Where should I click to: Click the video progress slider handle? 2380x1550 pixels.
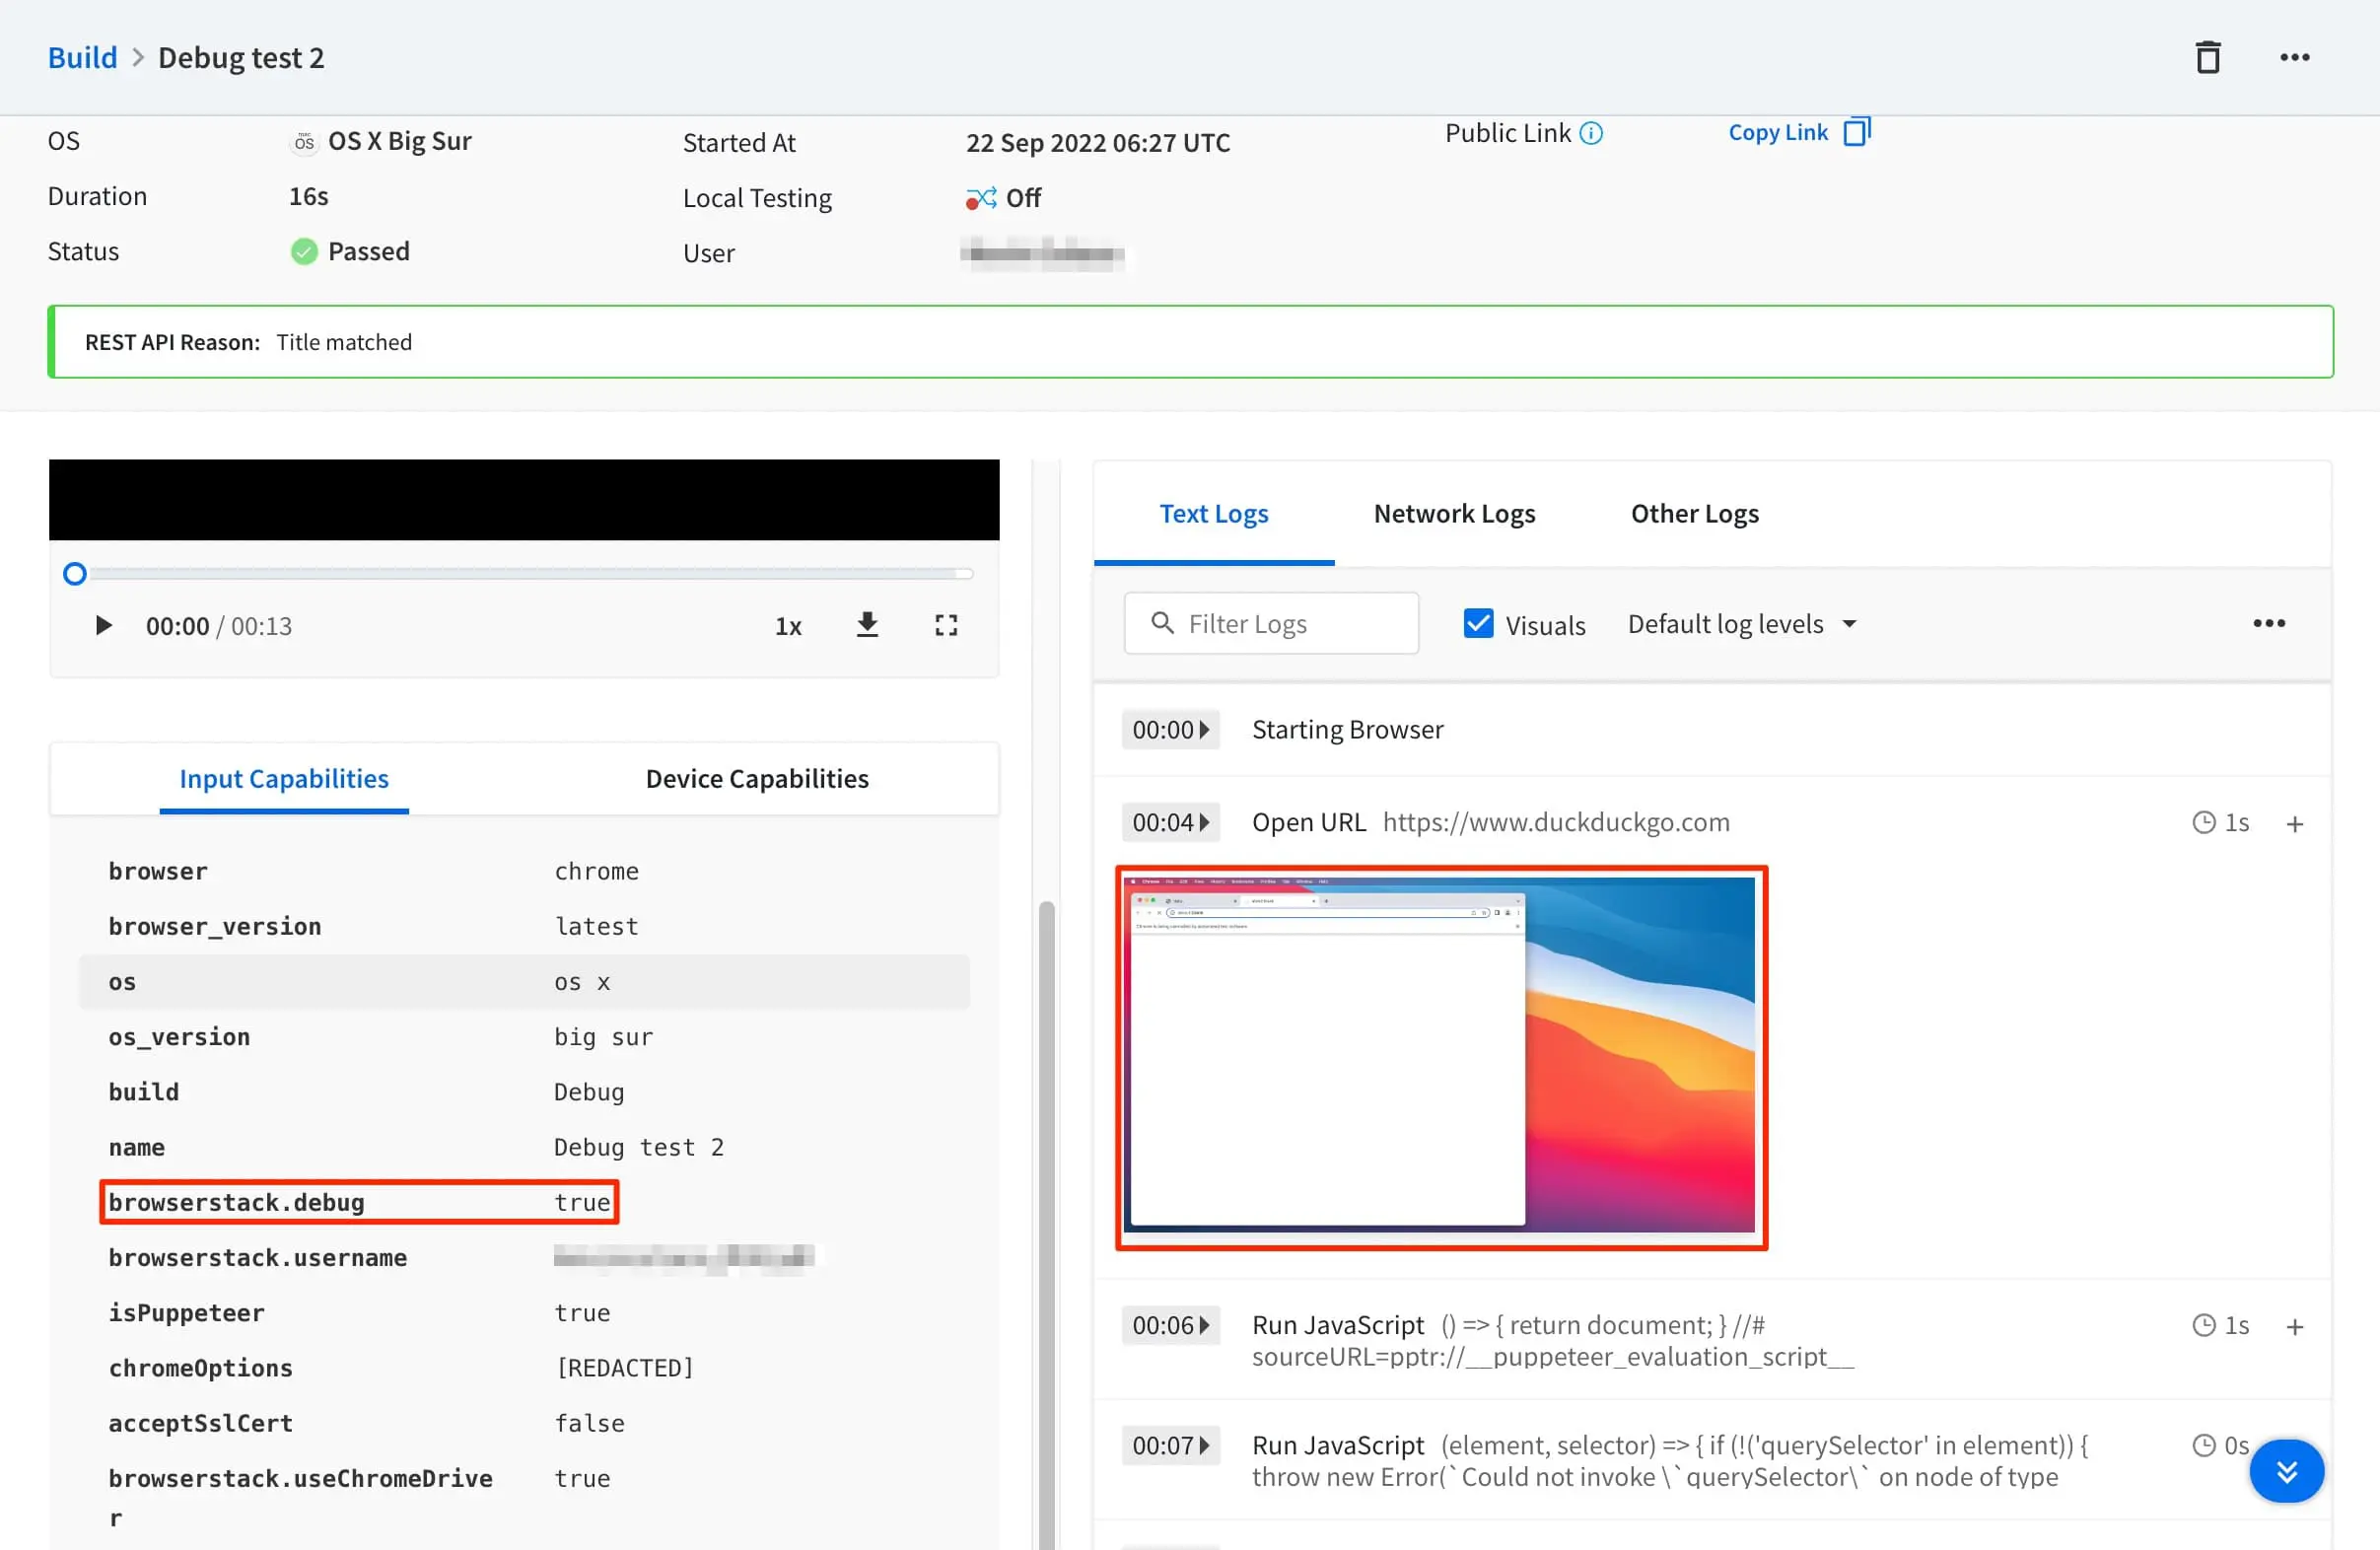point(75,574)
